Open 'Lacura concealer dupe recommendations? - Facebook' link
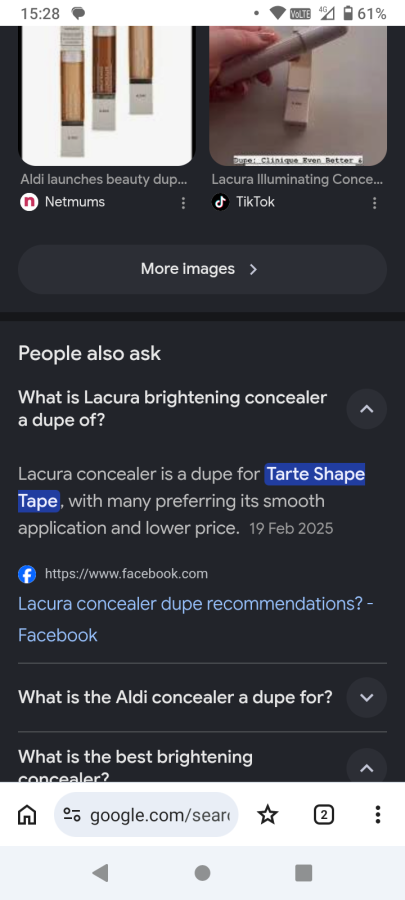This screenshot has height=900, width=405. [x=196, y=619]
